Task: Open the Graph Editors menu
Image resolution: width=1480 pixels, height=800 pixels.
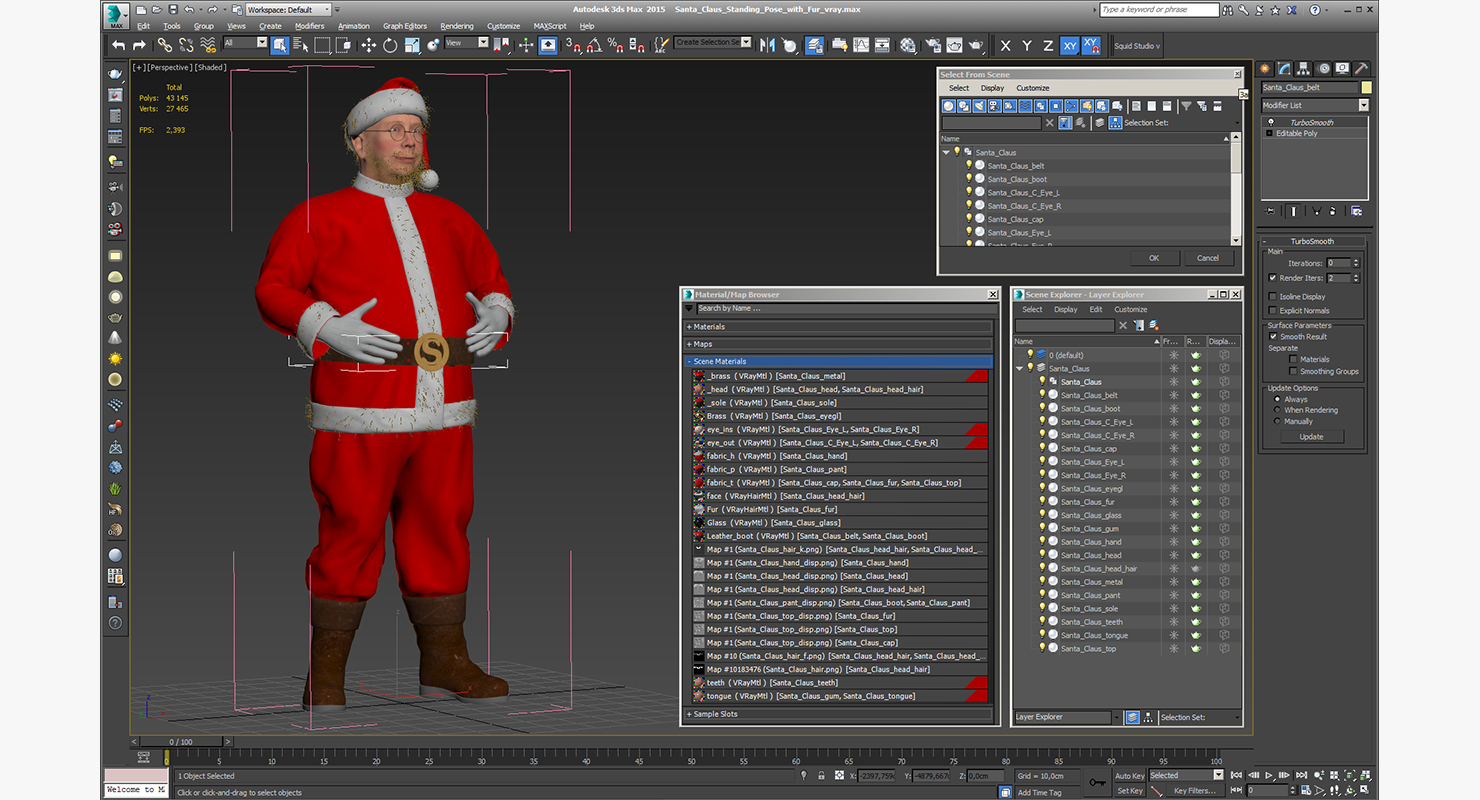Action: (x=405, y=26)
